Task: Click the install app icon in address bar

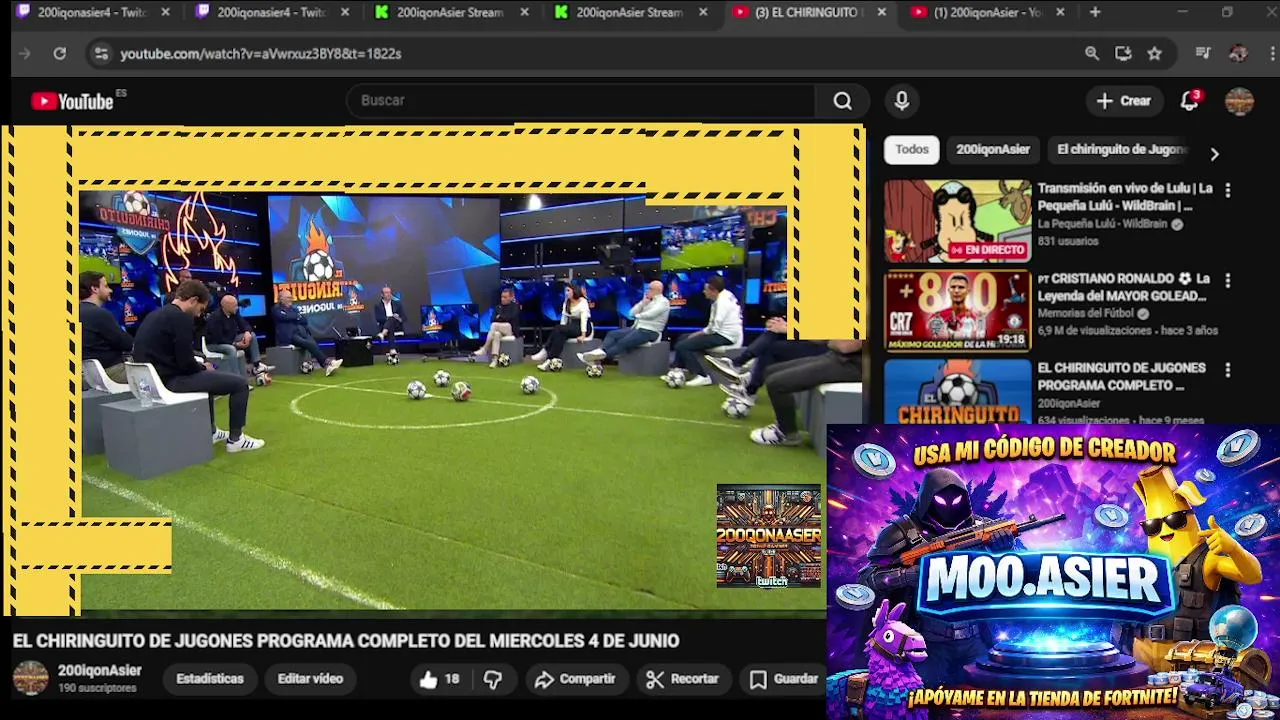Action: point(1123,53)
